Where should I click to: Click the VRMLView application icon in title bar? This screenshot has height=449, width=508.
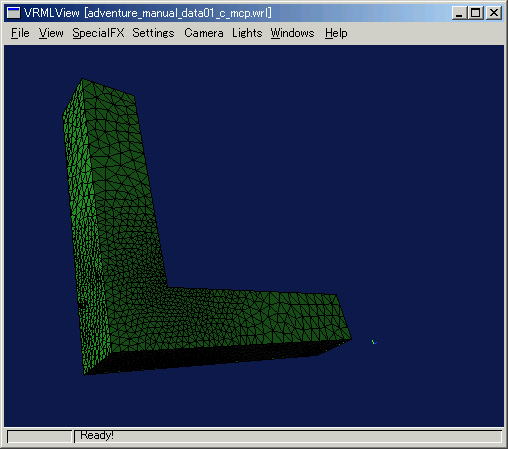coord(13,13)
